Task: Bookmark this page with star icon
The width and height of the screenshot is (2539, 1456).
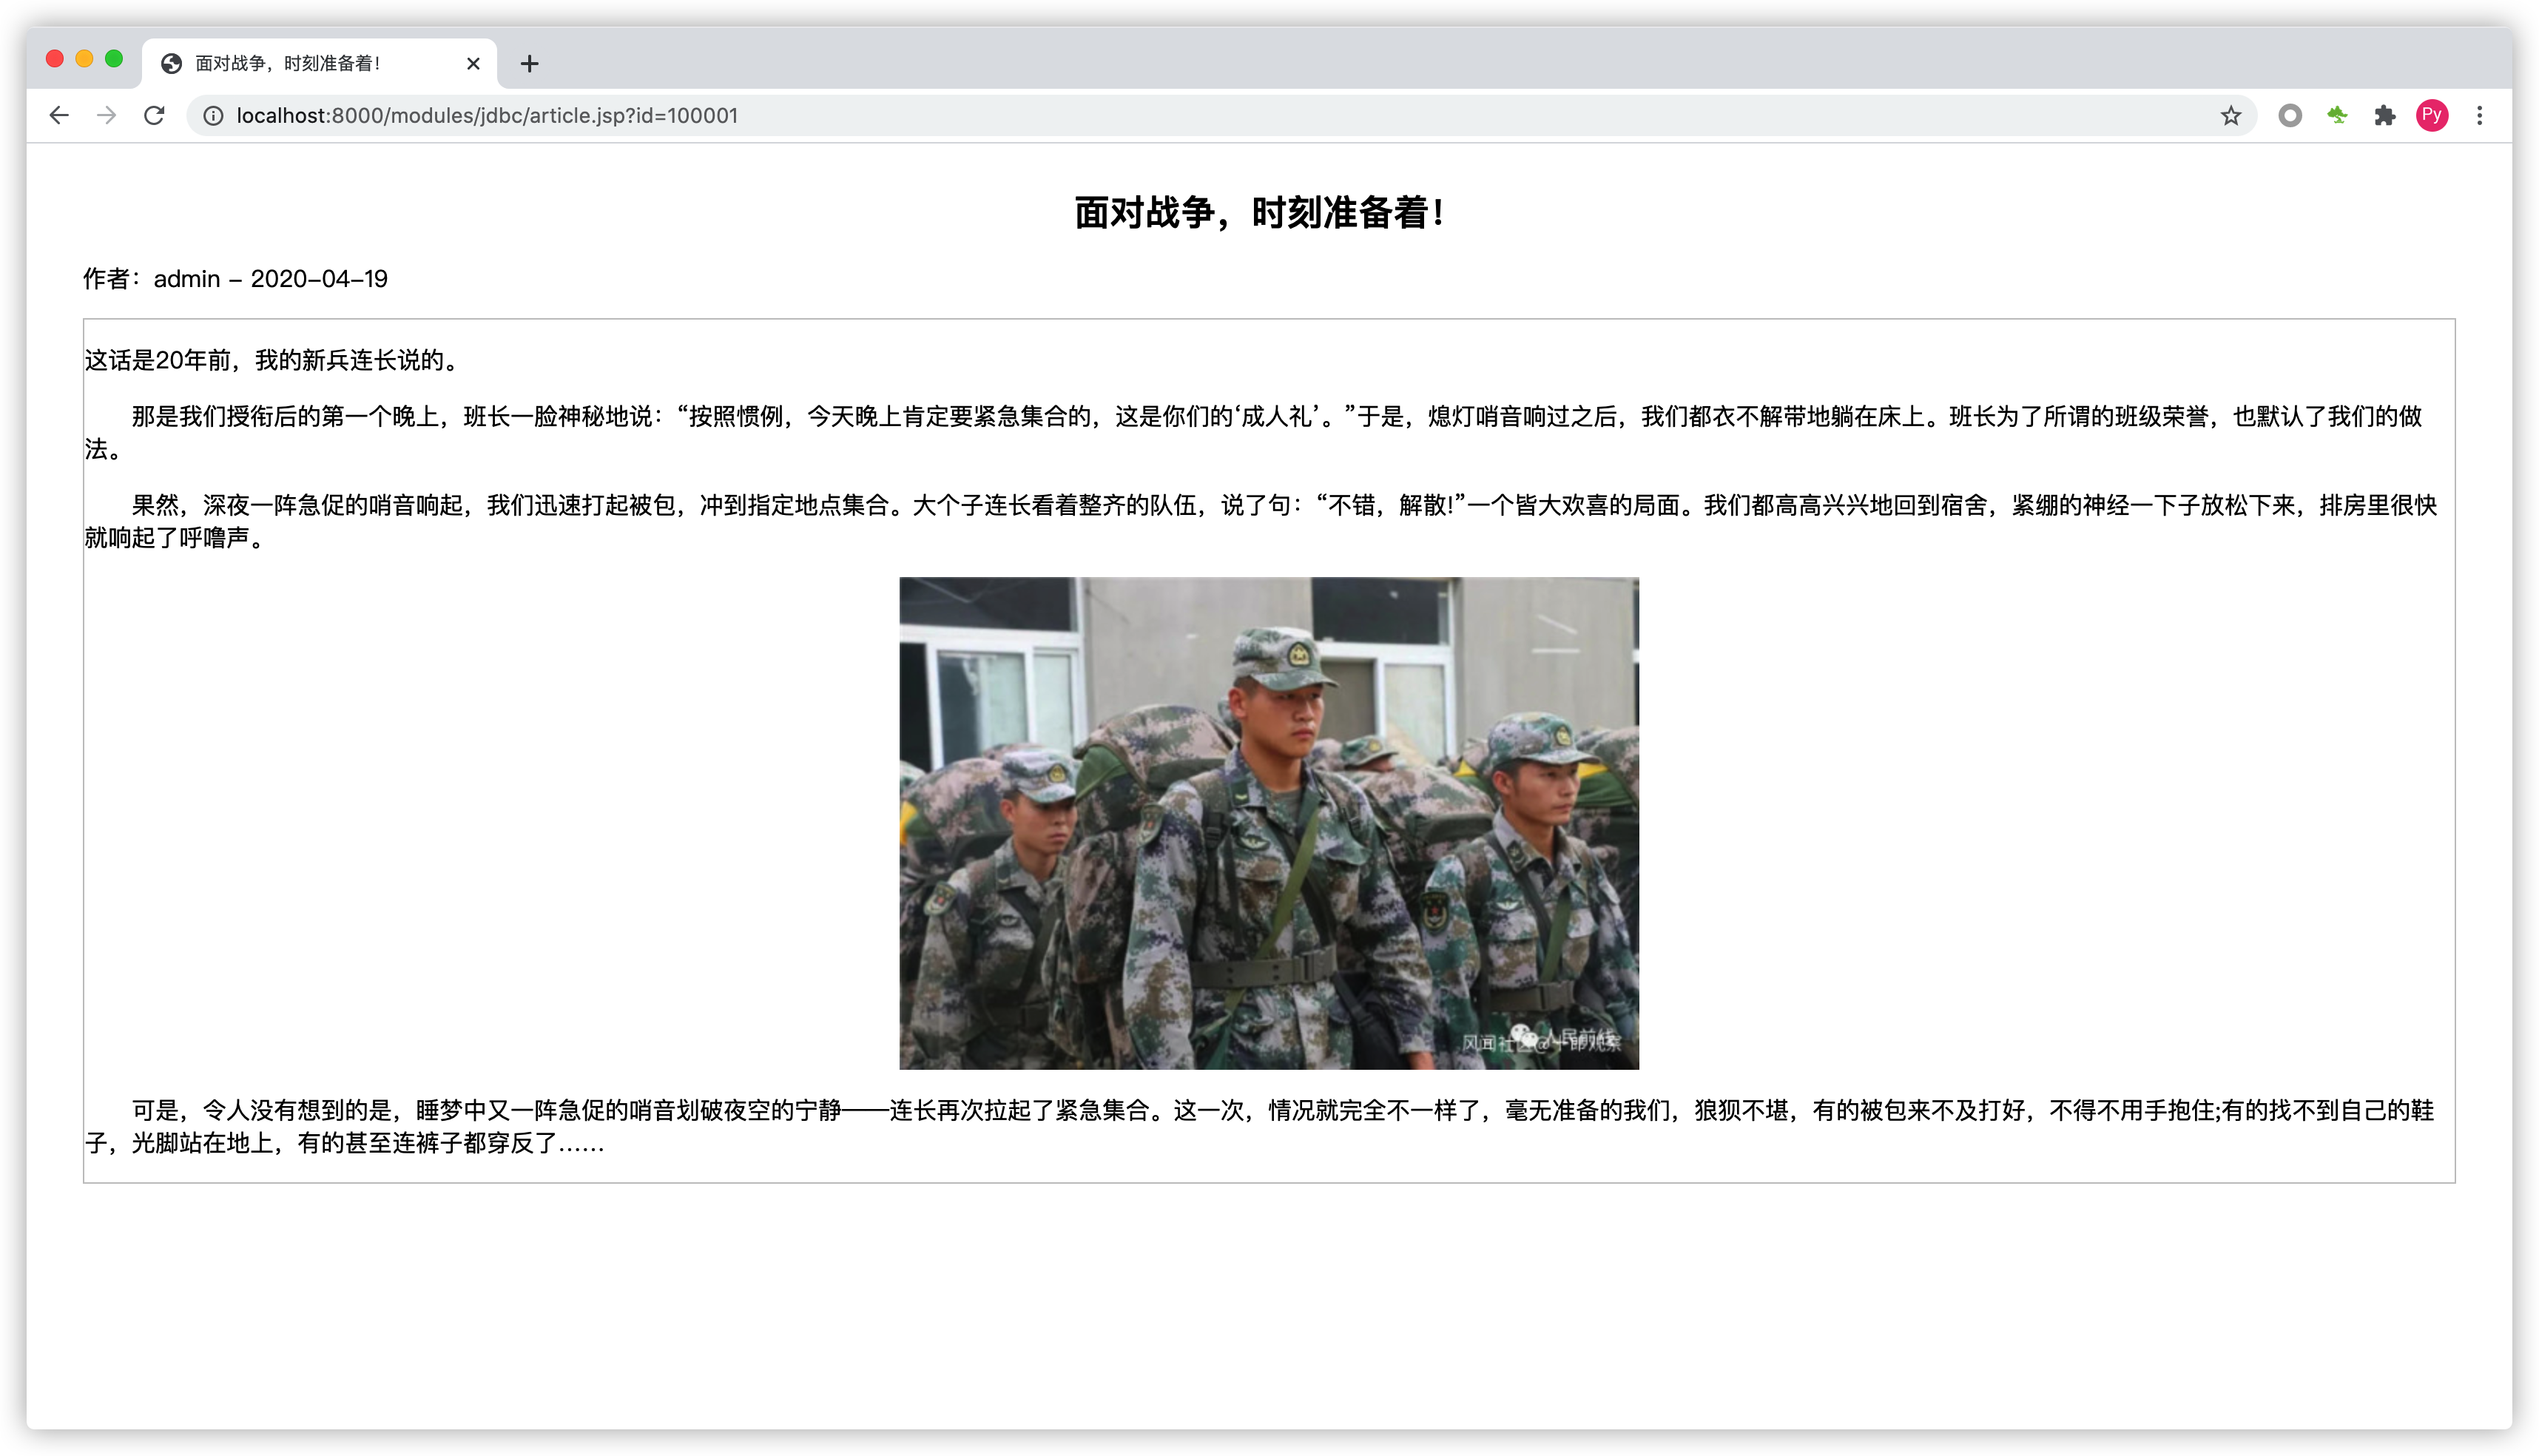Action: click(2230, 116)
